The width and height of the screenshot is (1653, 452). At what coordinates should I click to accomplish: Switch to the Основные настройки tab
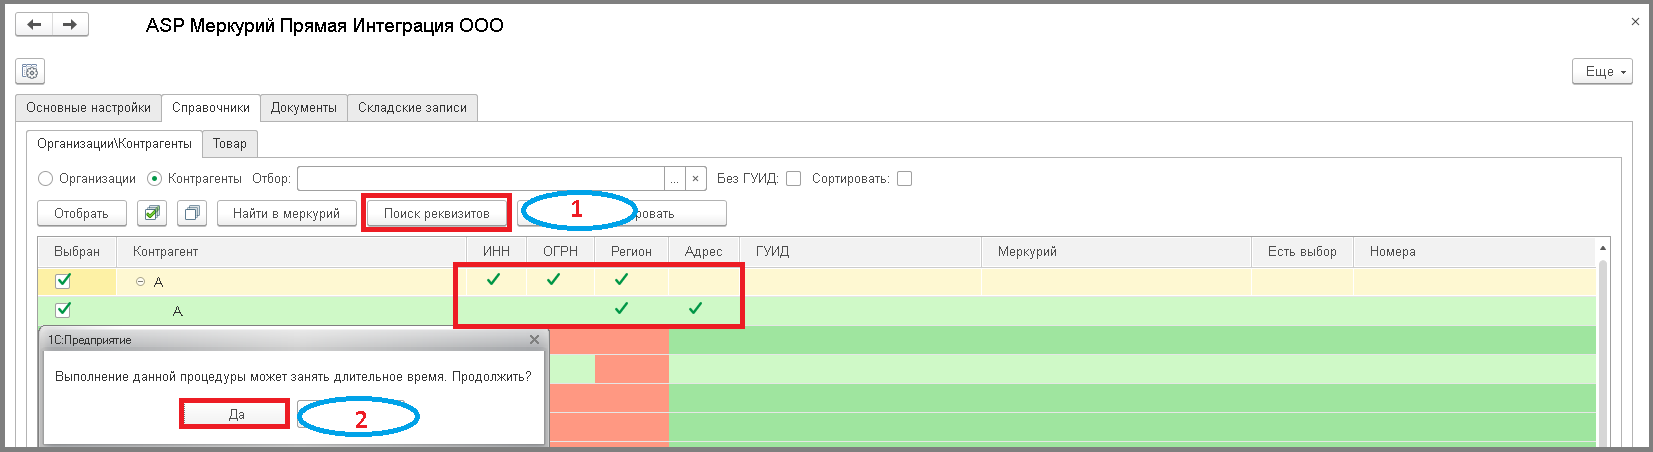(x=88, y=108)
